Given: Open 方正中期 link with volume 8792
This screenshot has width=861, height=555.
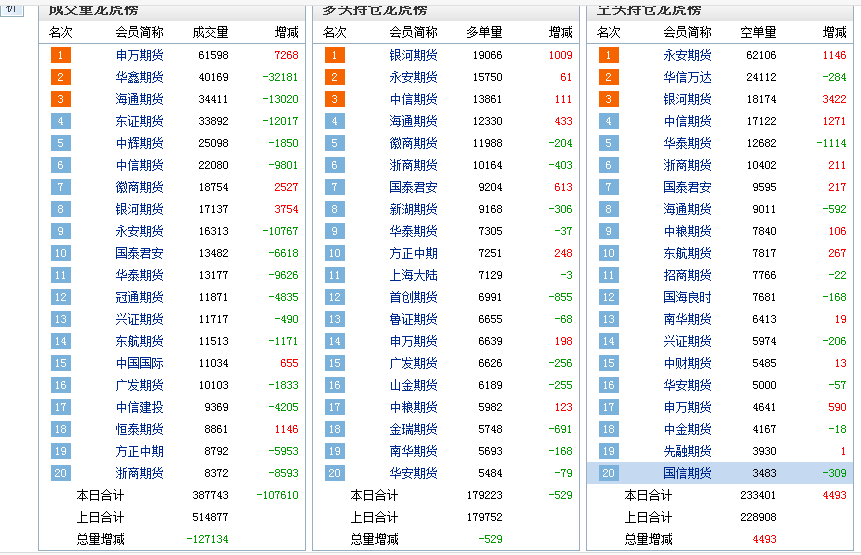Looking at the screenshot, I should click(x=139, y=451).
